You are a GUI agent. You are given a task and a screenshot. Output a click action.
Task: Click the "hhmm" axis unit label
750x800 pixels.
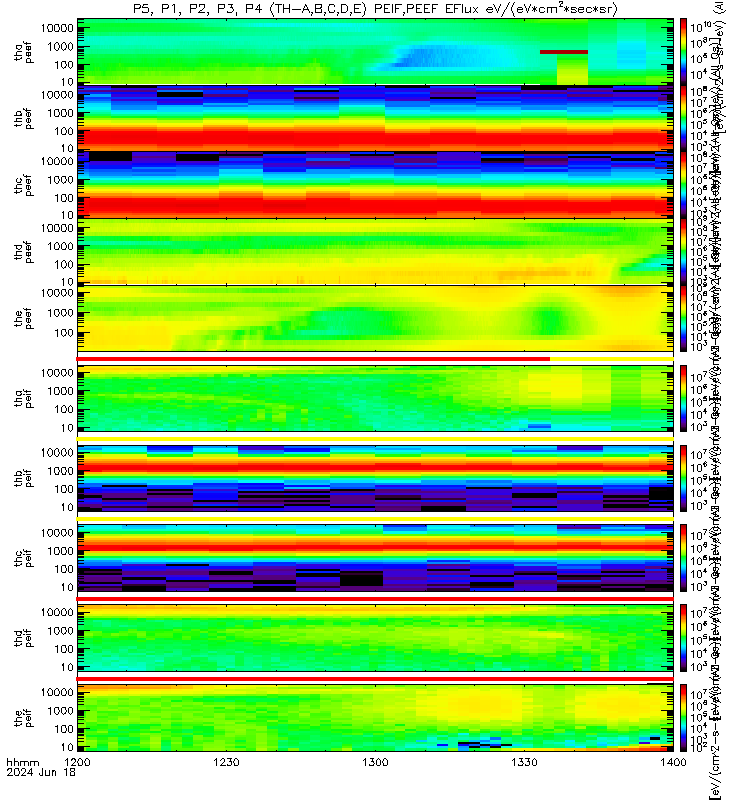click(x=22, y=762)
